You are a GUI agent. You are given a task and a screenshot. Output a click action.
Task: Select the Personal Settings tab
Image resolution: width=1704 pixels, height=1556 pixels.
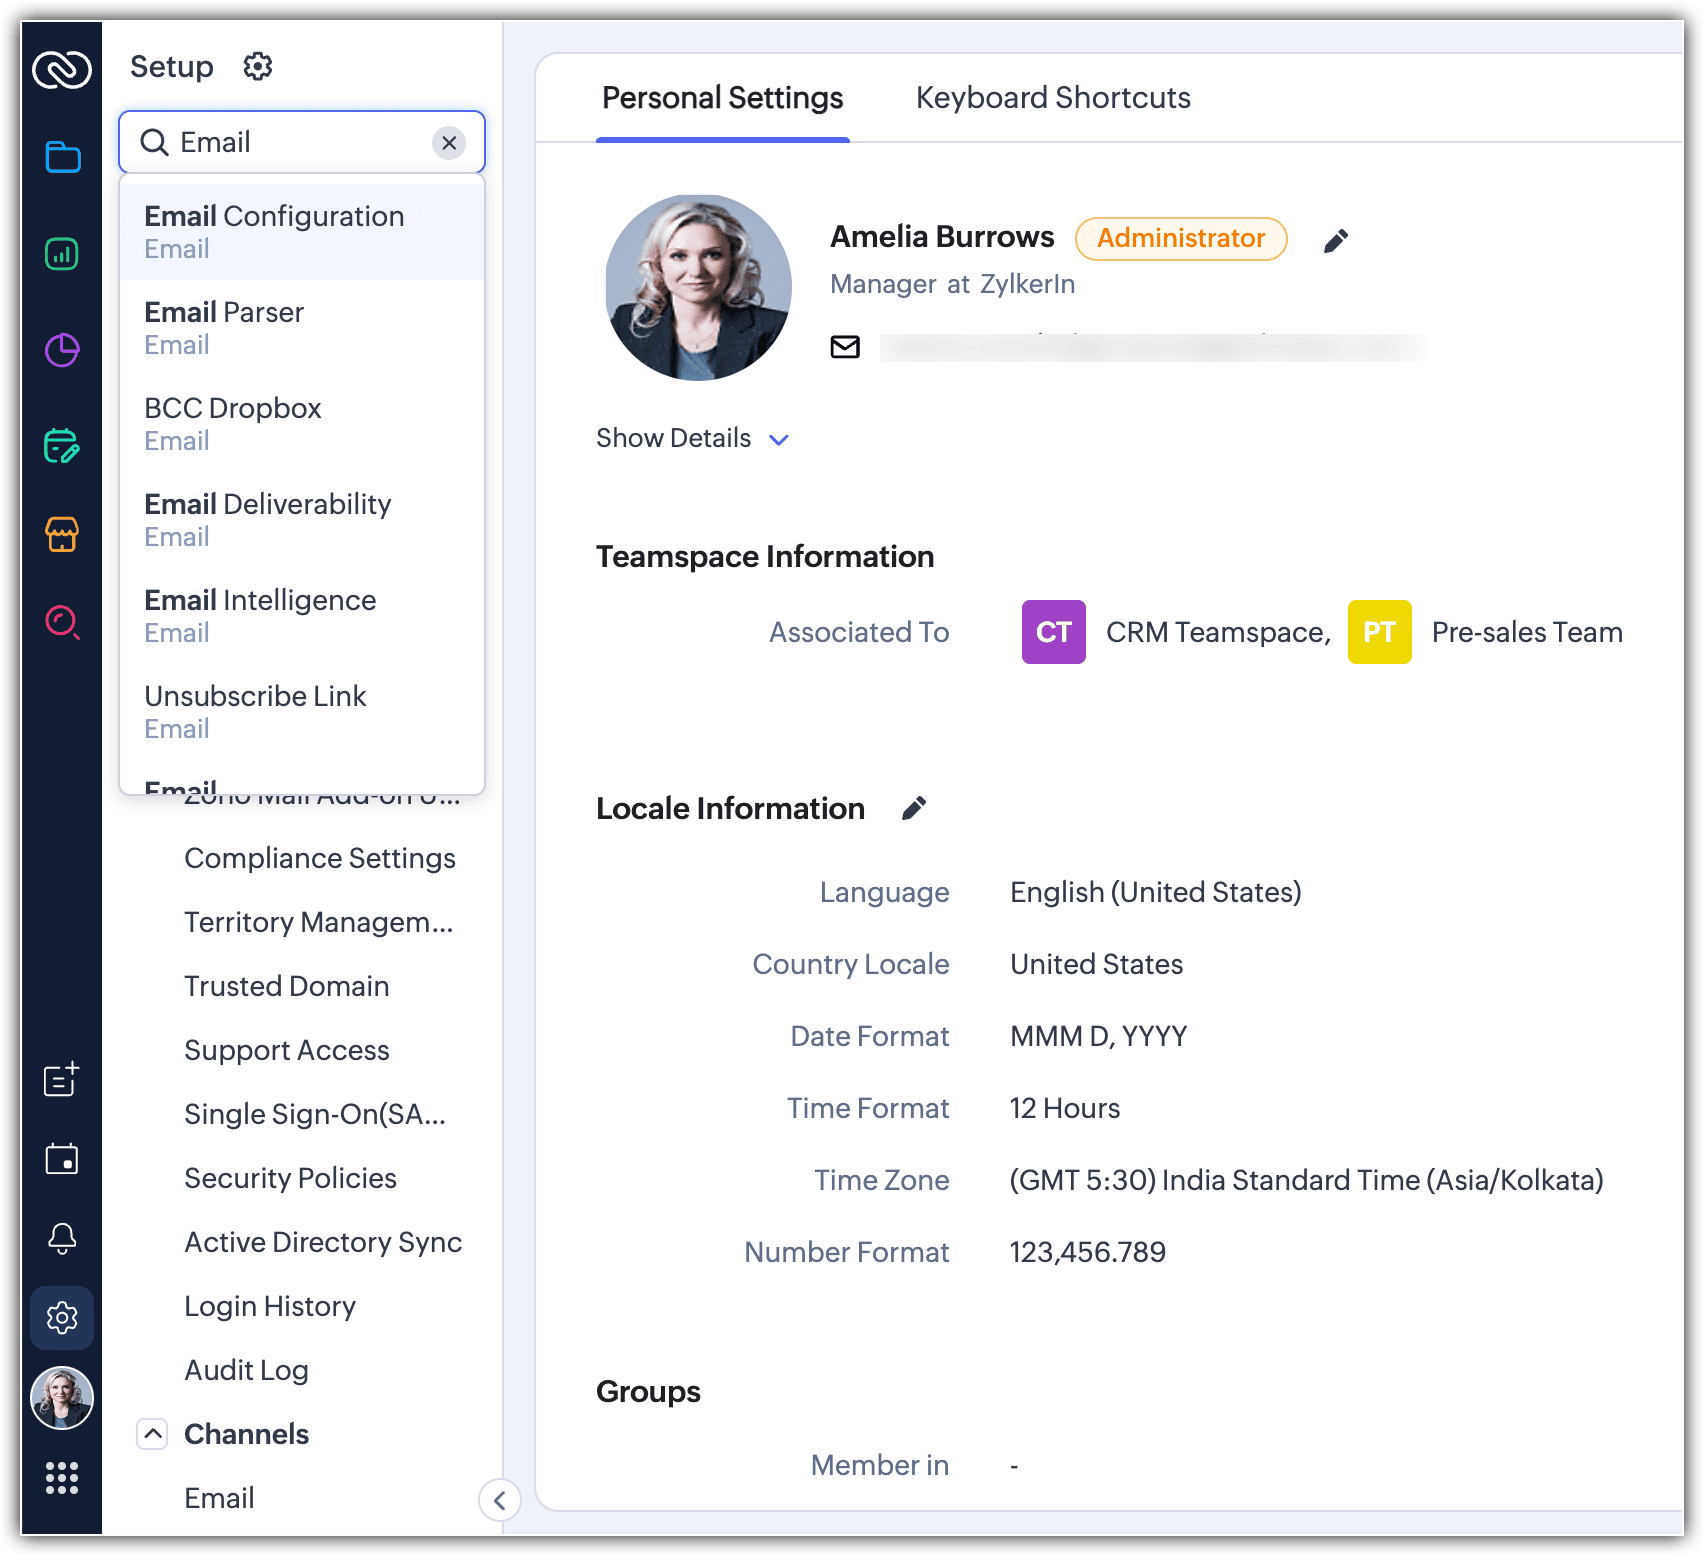[x=722, y=98]
